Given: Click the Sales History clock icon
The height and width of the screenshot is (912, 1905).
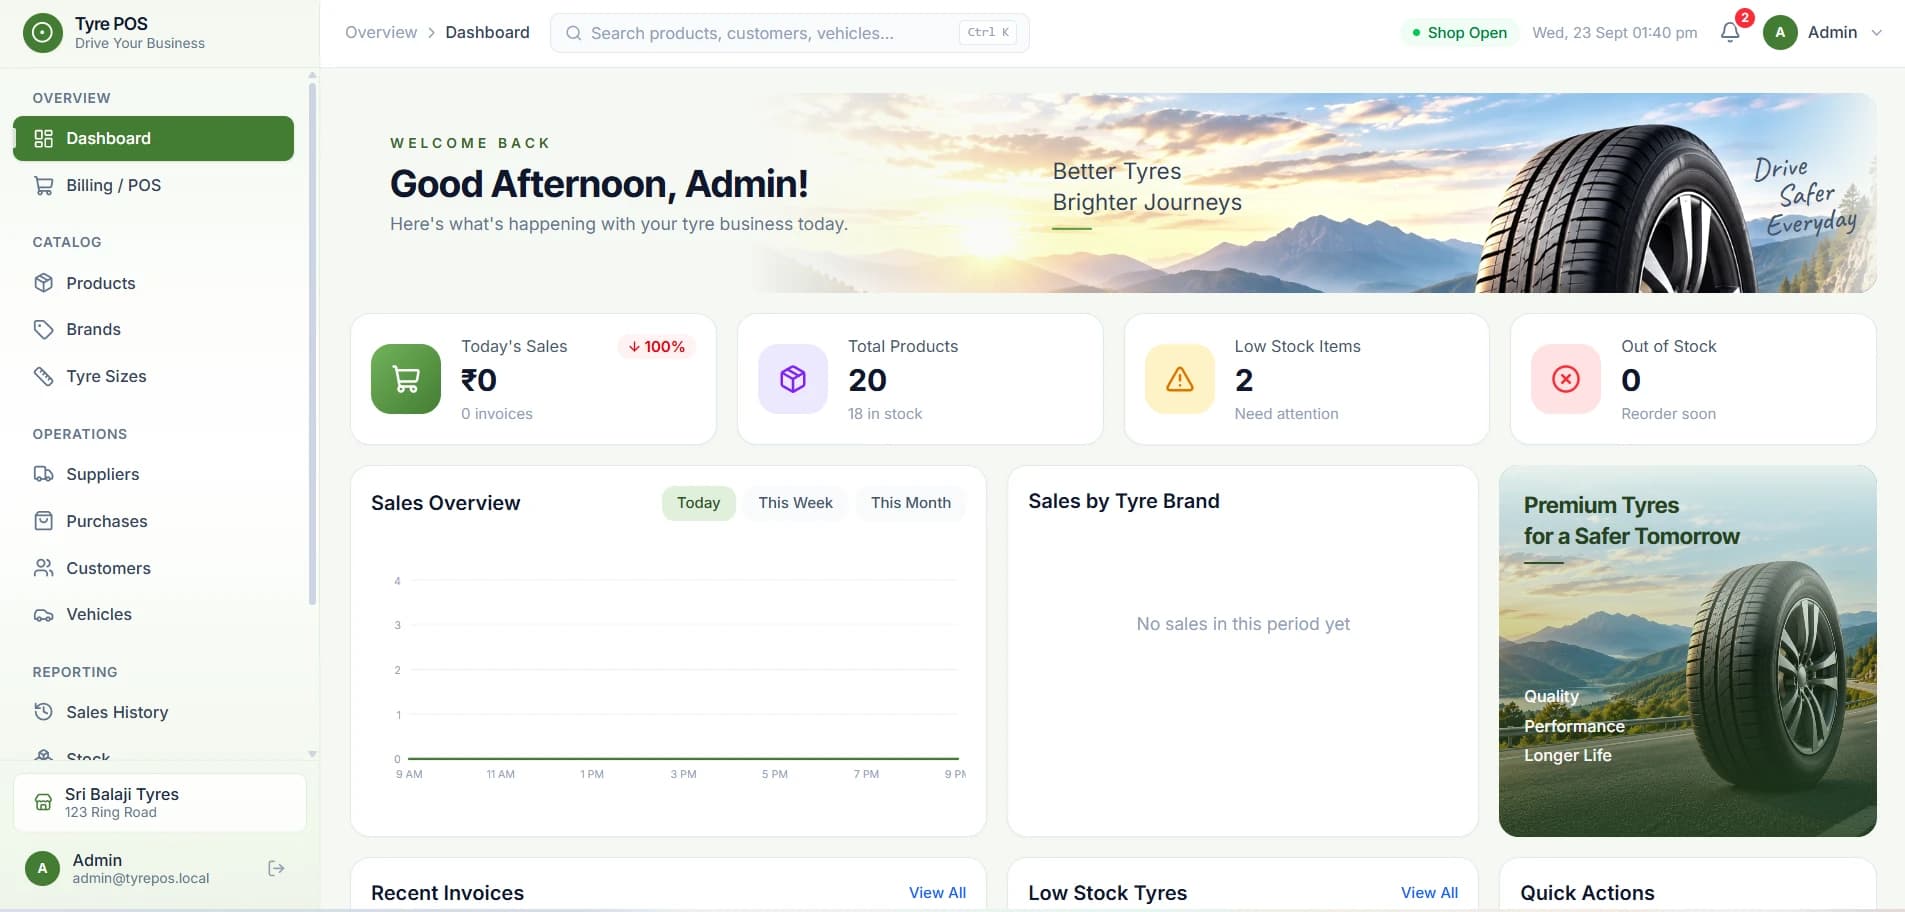Looking at the screenshot, I should pos(43,712).
